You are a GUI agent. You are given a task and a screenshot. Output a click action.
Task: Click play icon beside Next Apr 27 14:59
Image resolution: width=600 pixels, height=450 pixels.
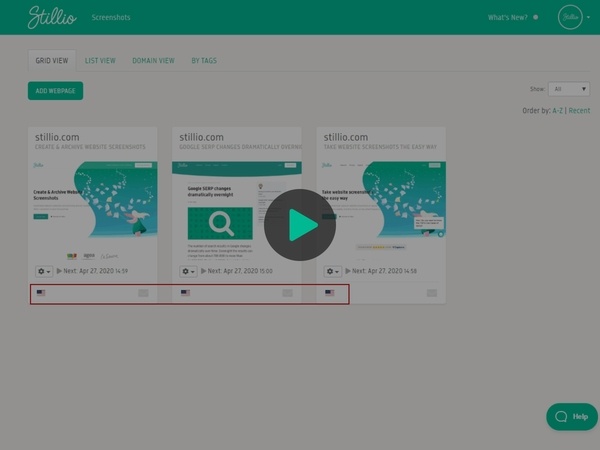tap(59, 271)
